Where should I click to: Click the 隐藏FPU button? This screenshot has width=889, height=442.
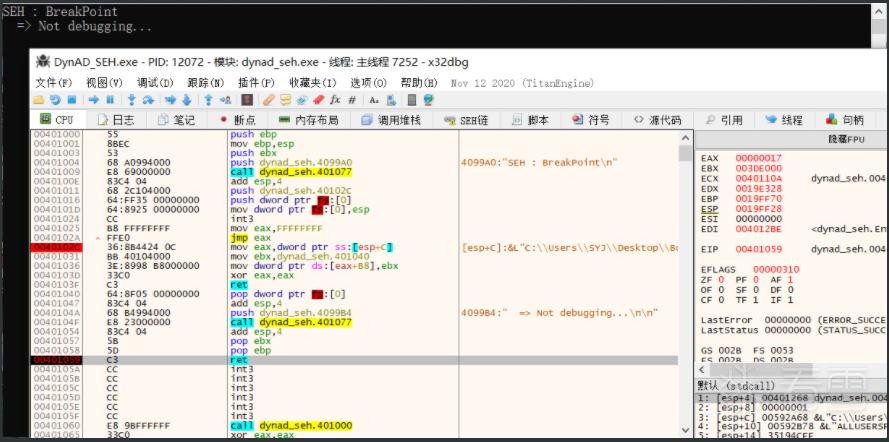click(x=845, y=139)
